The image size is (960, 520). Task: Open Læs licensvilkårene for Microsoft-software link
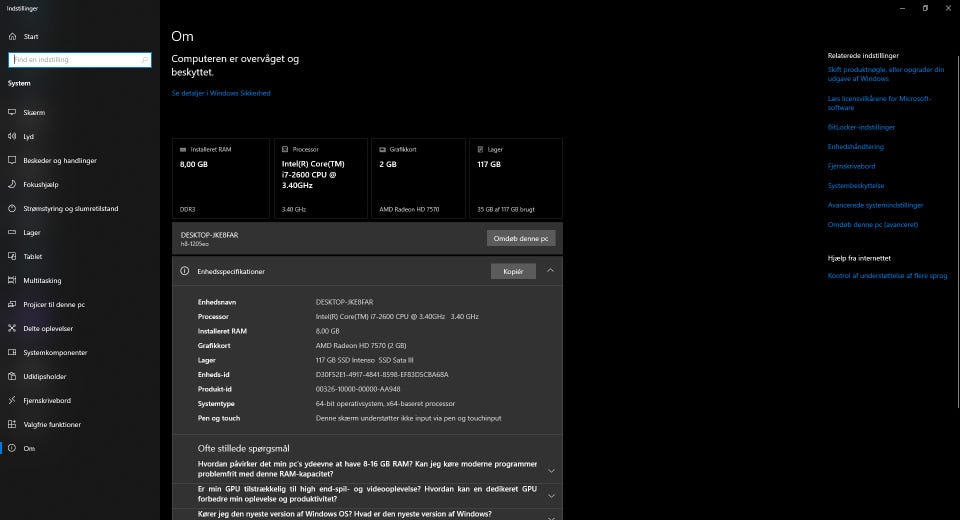coord(879,103)
